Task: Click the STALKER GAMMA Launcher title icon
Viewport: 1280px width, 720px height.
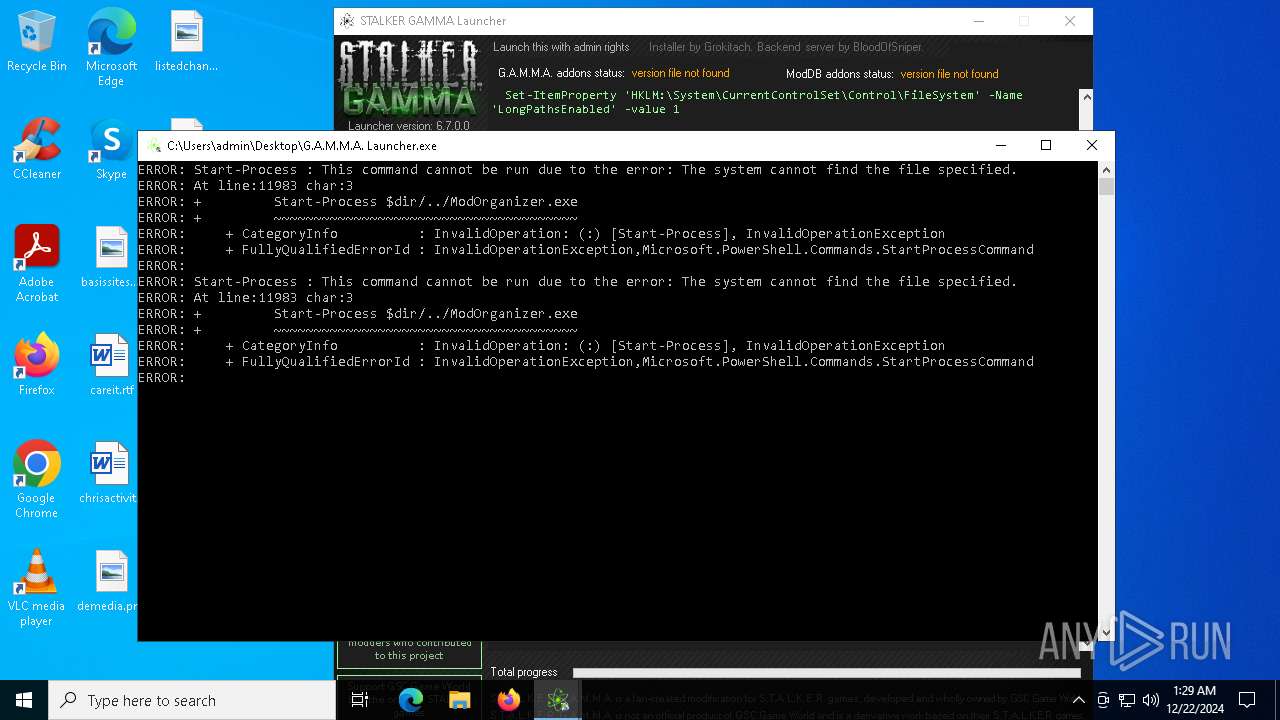Action: click(347, 21)
